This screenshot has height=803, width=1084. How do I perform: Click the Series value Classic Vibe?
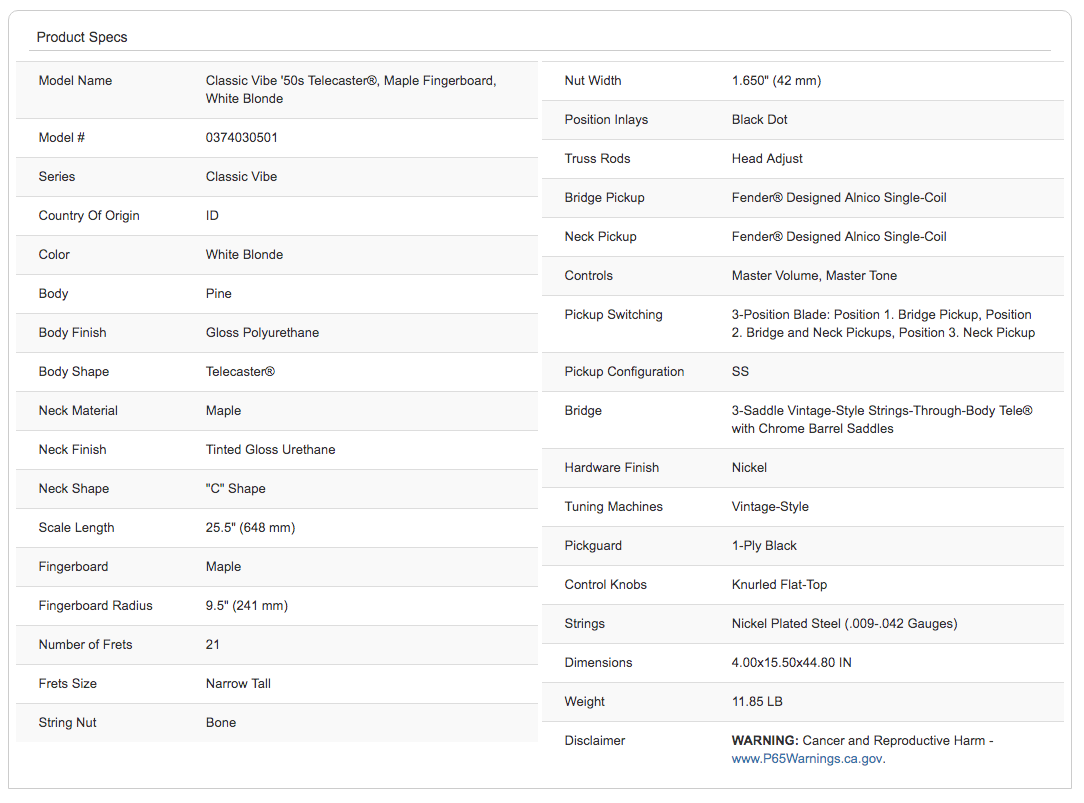pyautogui.click(x=241, y=176)
